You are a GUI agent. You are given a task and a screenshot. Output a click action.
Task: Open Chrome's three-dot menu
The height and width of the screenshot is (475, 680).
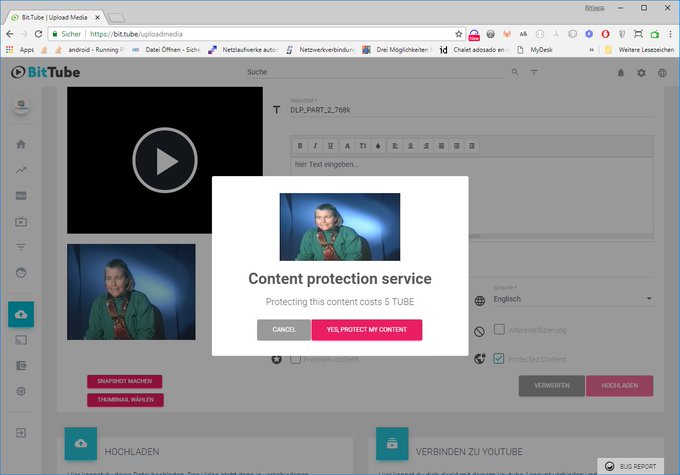pyautogui.click(x=670, y=34)
